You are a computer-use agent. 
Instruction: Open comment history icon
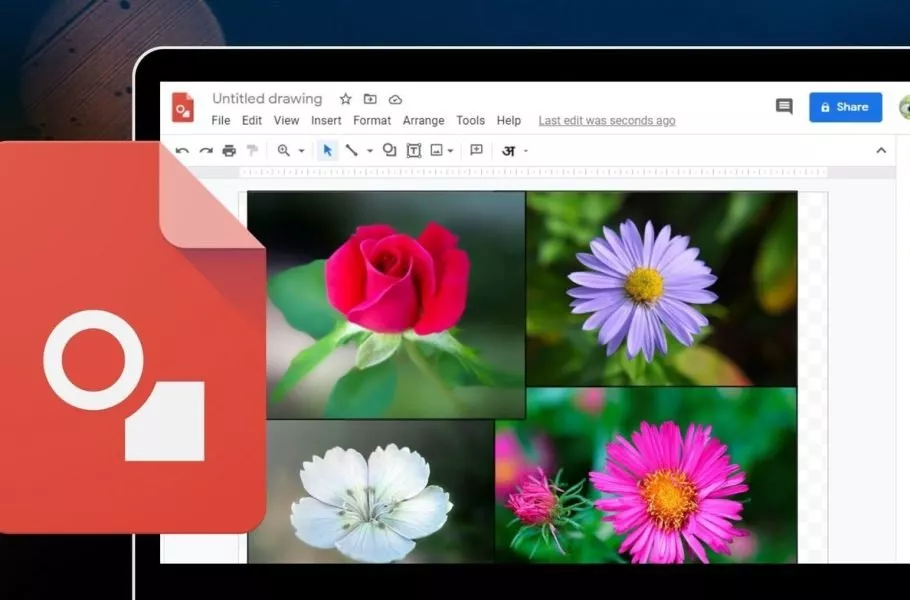point(784,106)
